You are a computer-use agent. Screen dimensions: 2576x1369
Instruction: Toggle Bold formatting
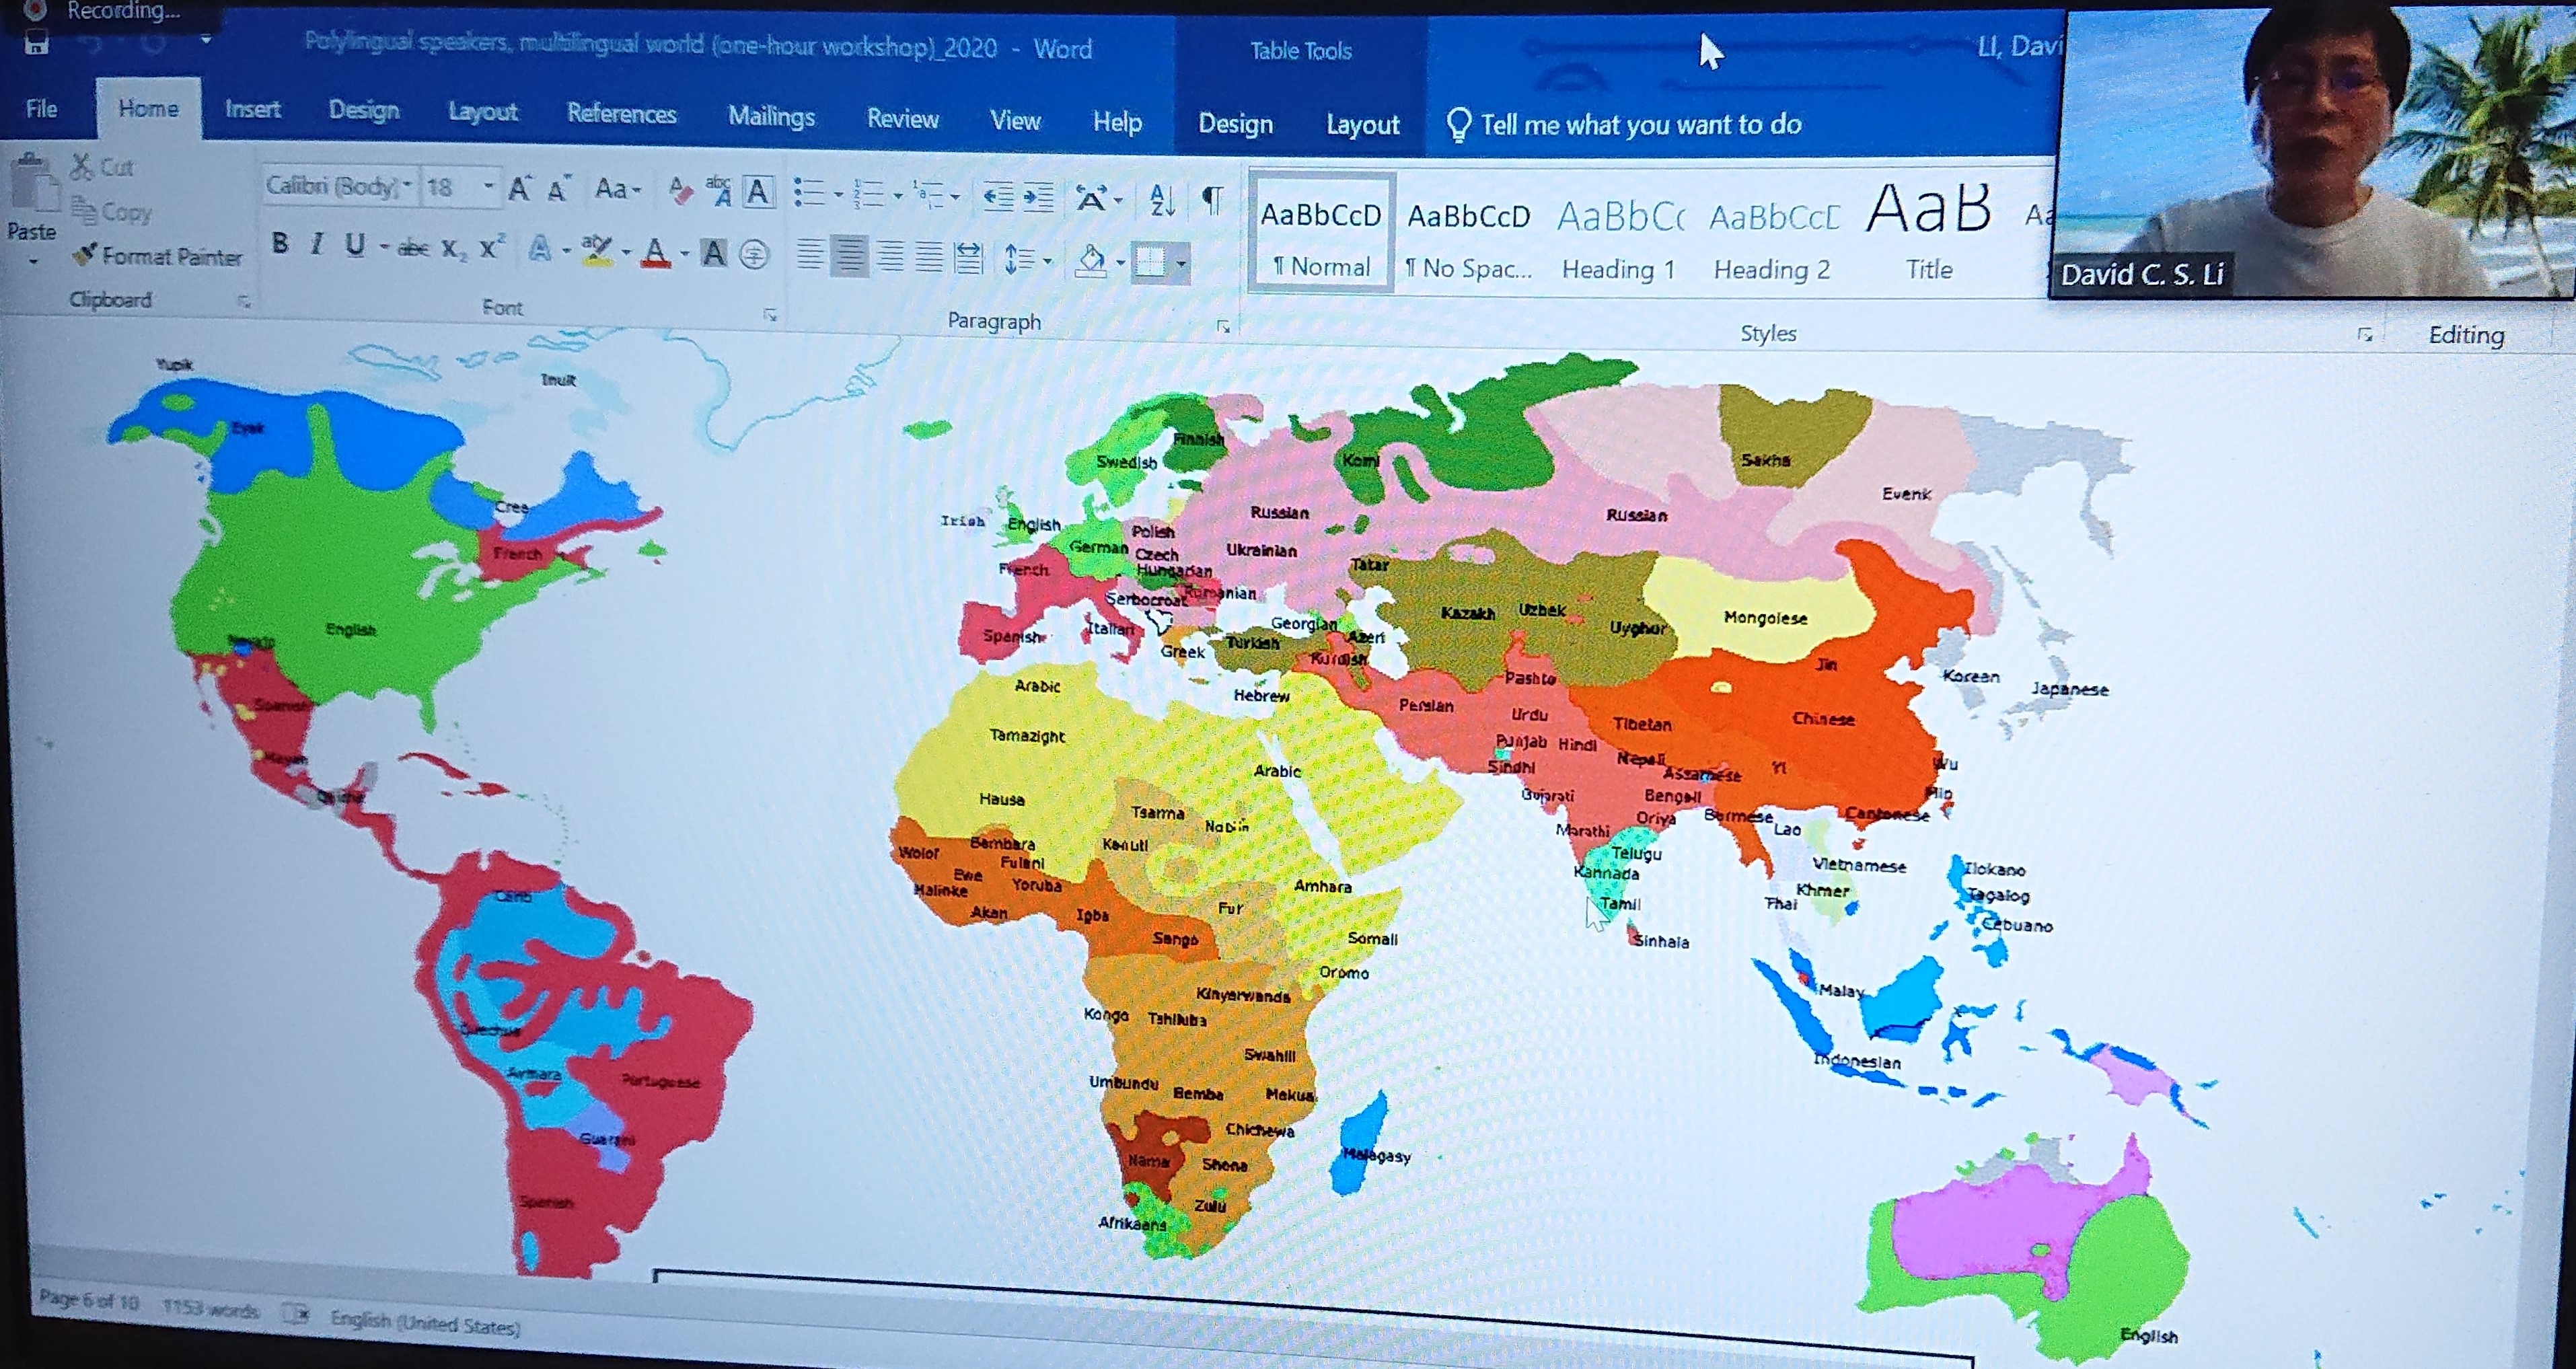280,243
